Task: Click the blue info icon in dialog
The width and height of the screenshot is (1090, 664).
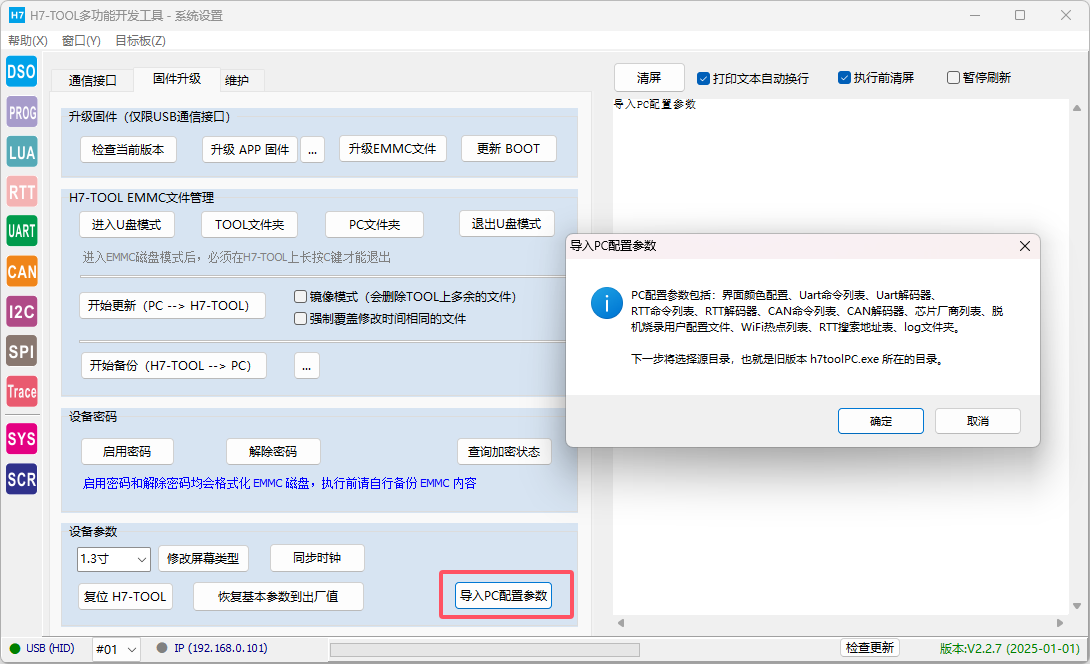Action: pyautogui.click(x=606, y=303)
